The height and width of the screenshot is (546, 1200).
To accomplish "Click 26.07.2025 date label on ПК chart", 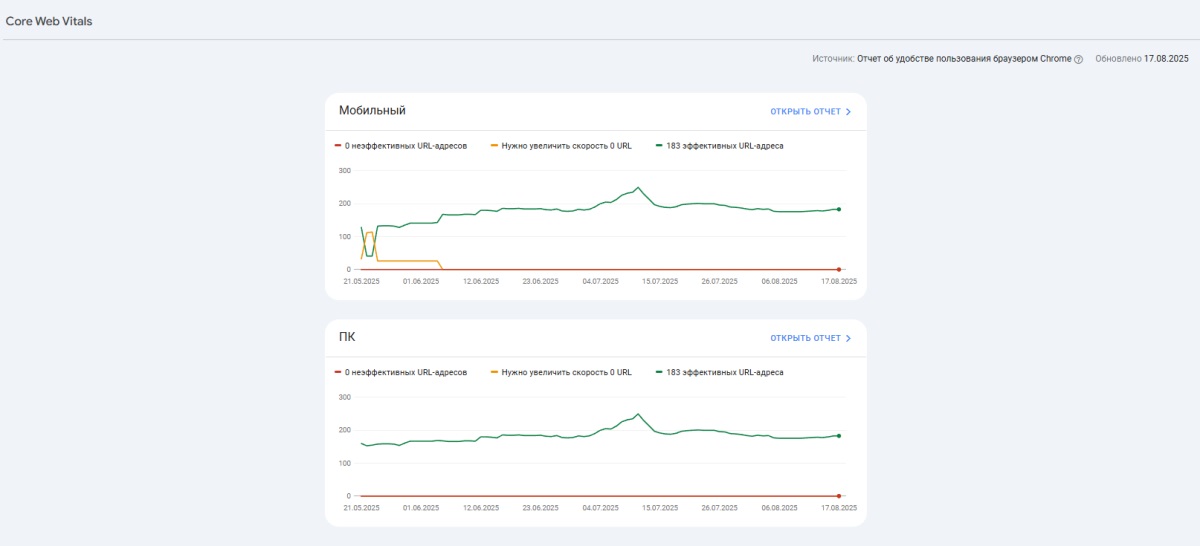I will pyautogui.click(x=719, y=508).
